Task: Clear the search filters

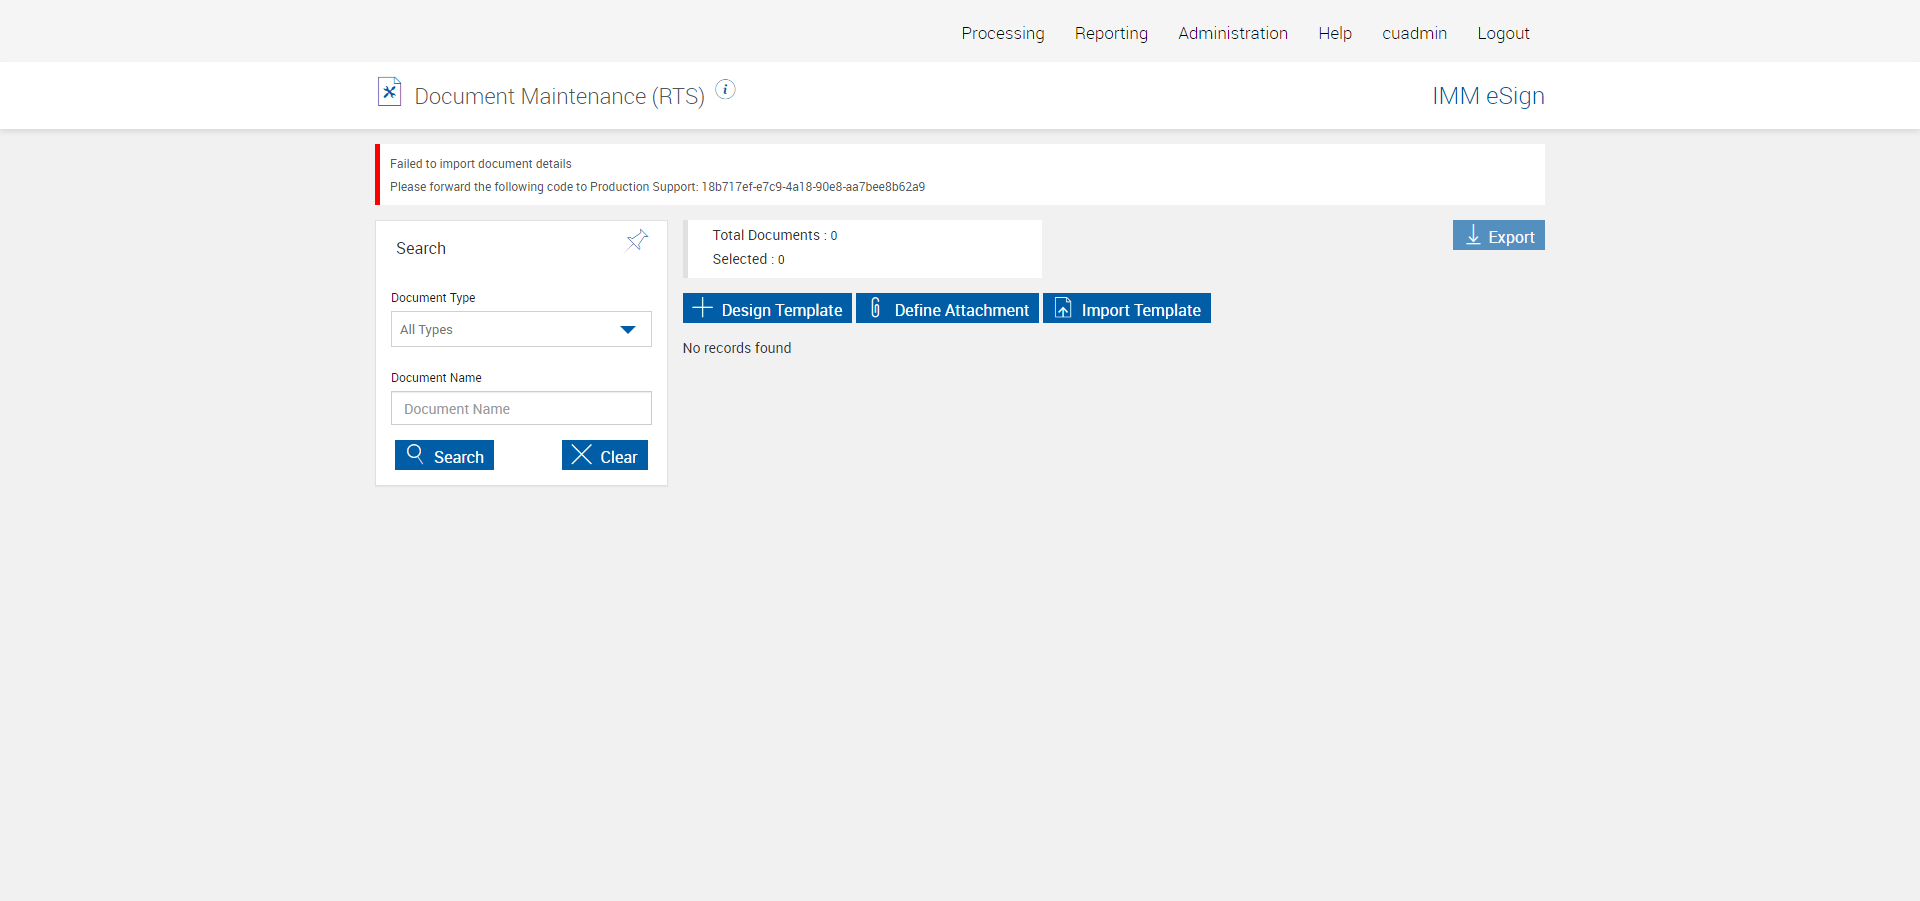Action: [x=605, y=455]
